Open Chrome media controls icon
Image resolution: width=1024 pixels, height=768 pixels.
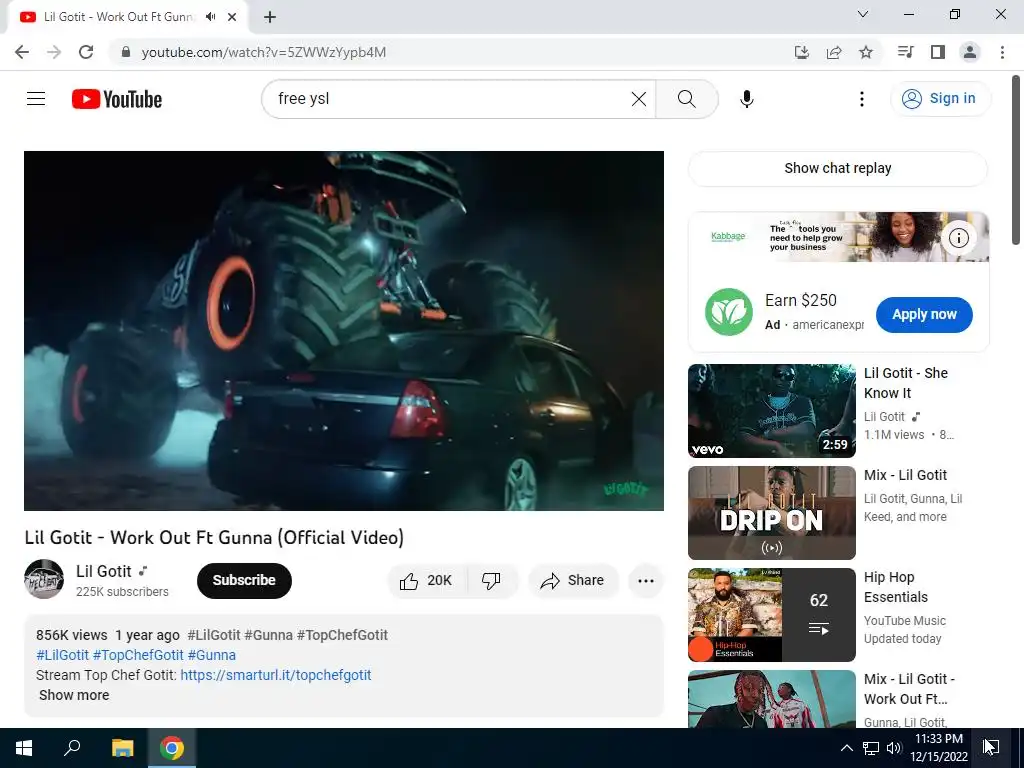click(x=905, y=52)
